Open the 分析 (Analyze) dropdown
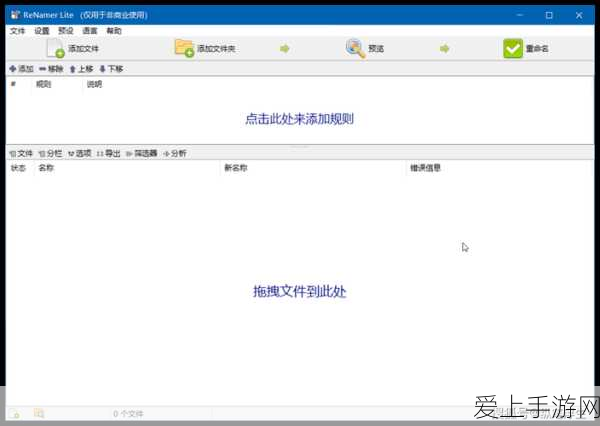Screen dimensions: 600x426 (175, 153)
